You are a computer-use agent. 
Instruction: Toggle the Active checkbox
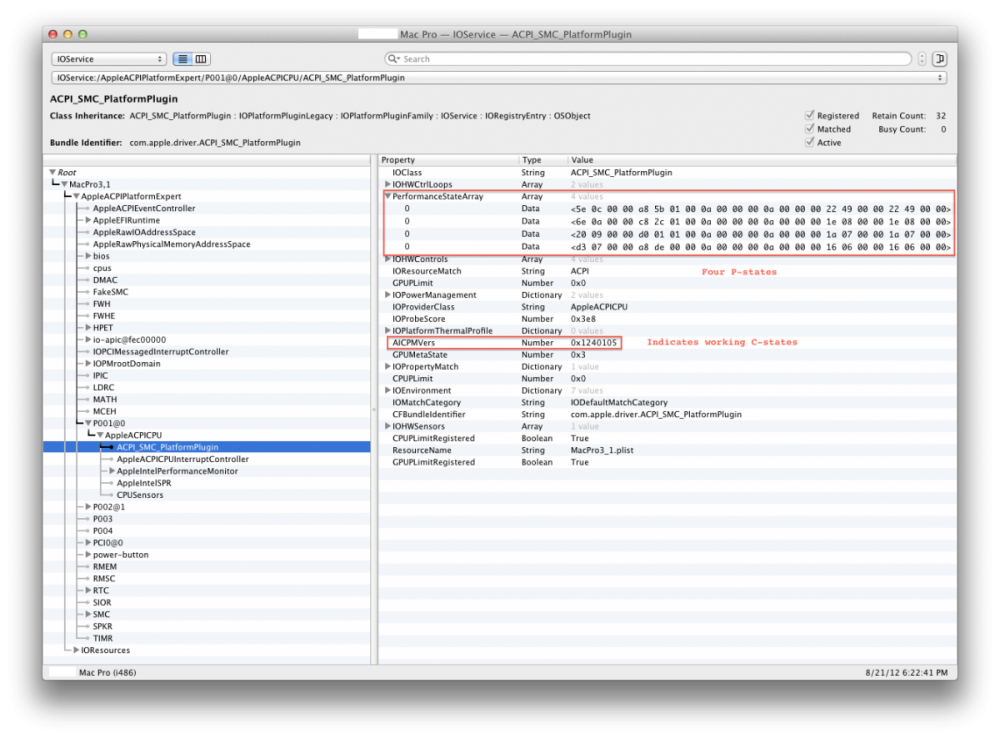click(x=810, y=142)
